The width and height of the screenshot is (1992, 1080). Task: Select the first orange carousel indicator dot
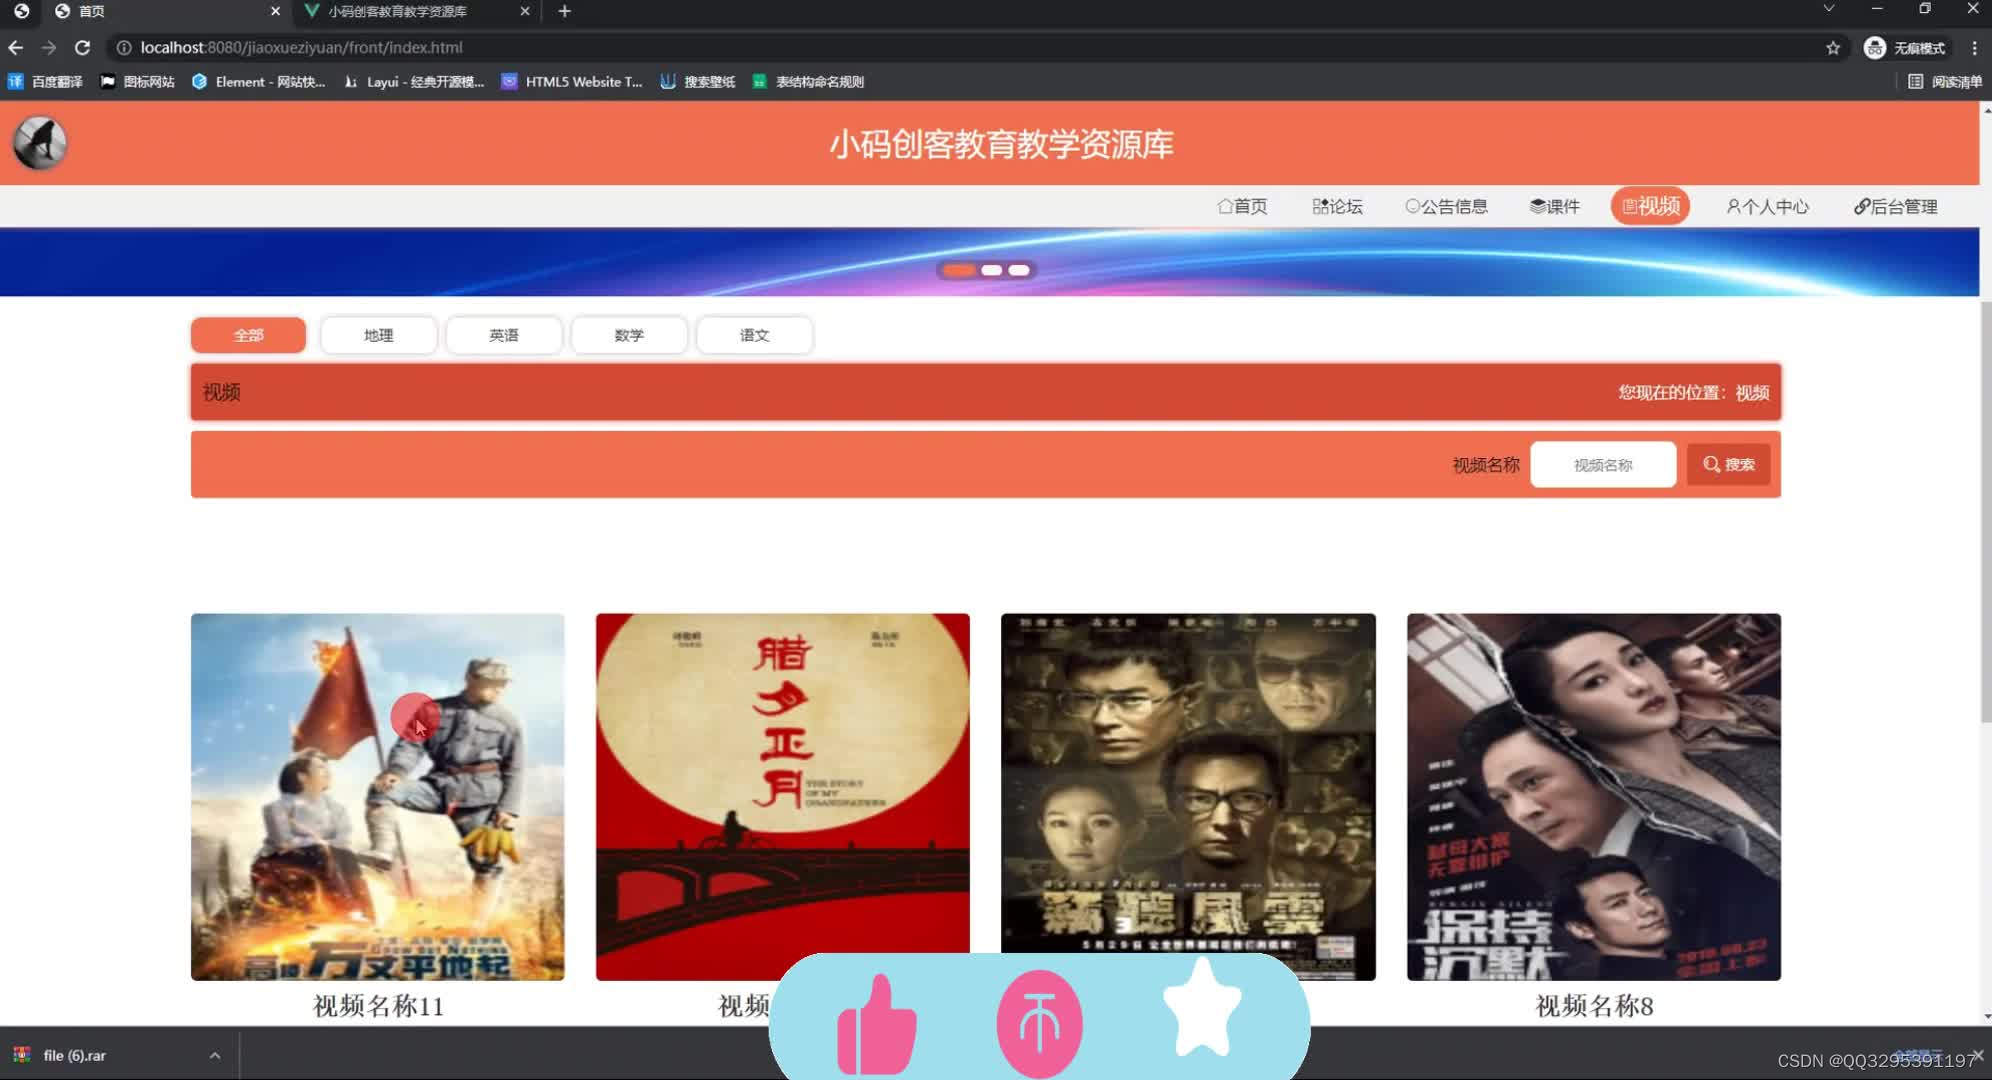[958, 270]
